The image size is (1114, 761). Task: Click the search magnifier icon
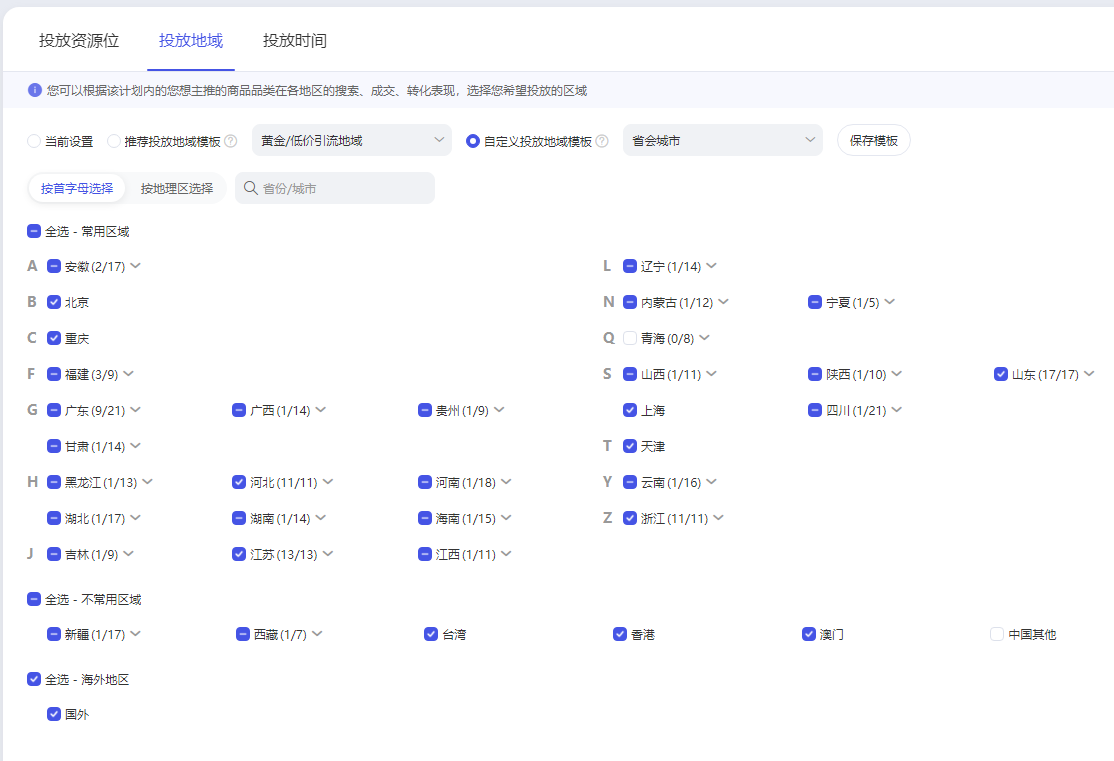point(251,188)
